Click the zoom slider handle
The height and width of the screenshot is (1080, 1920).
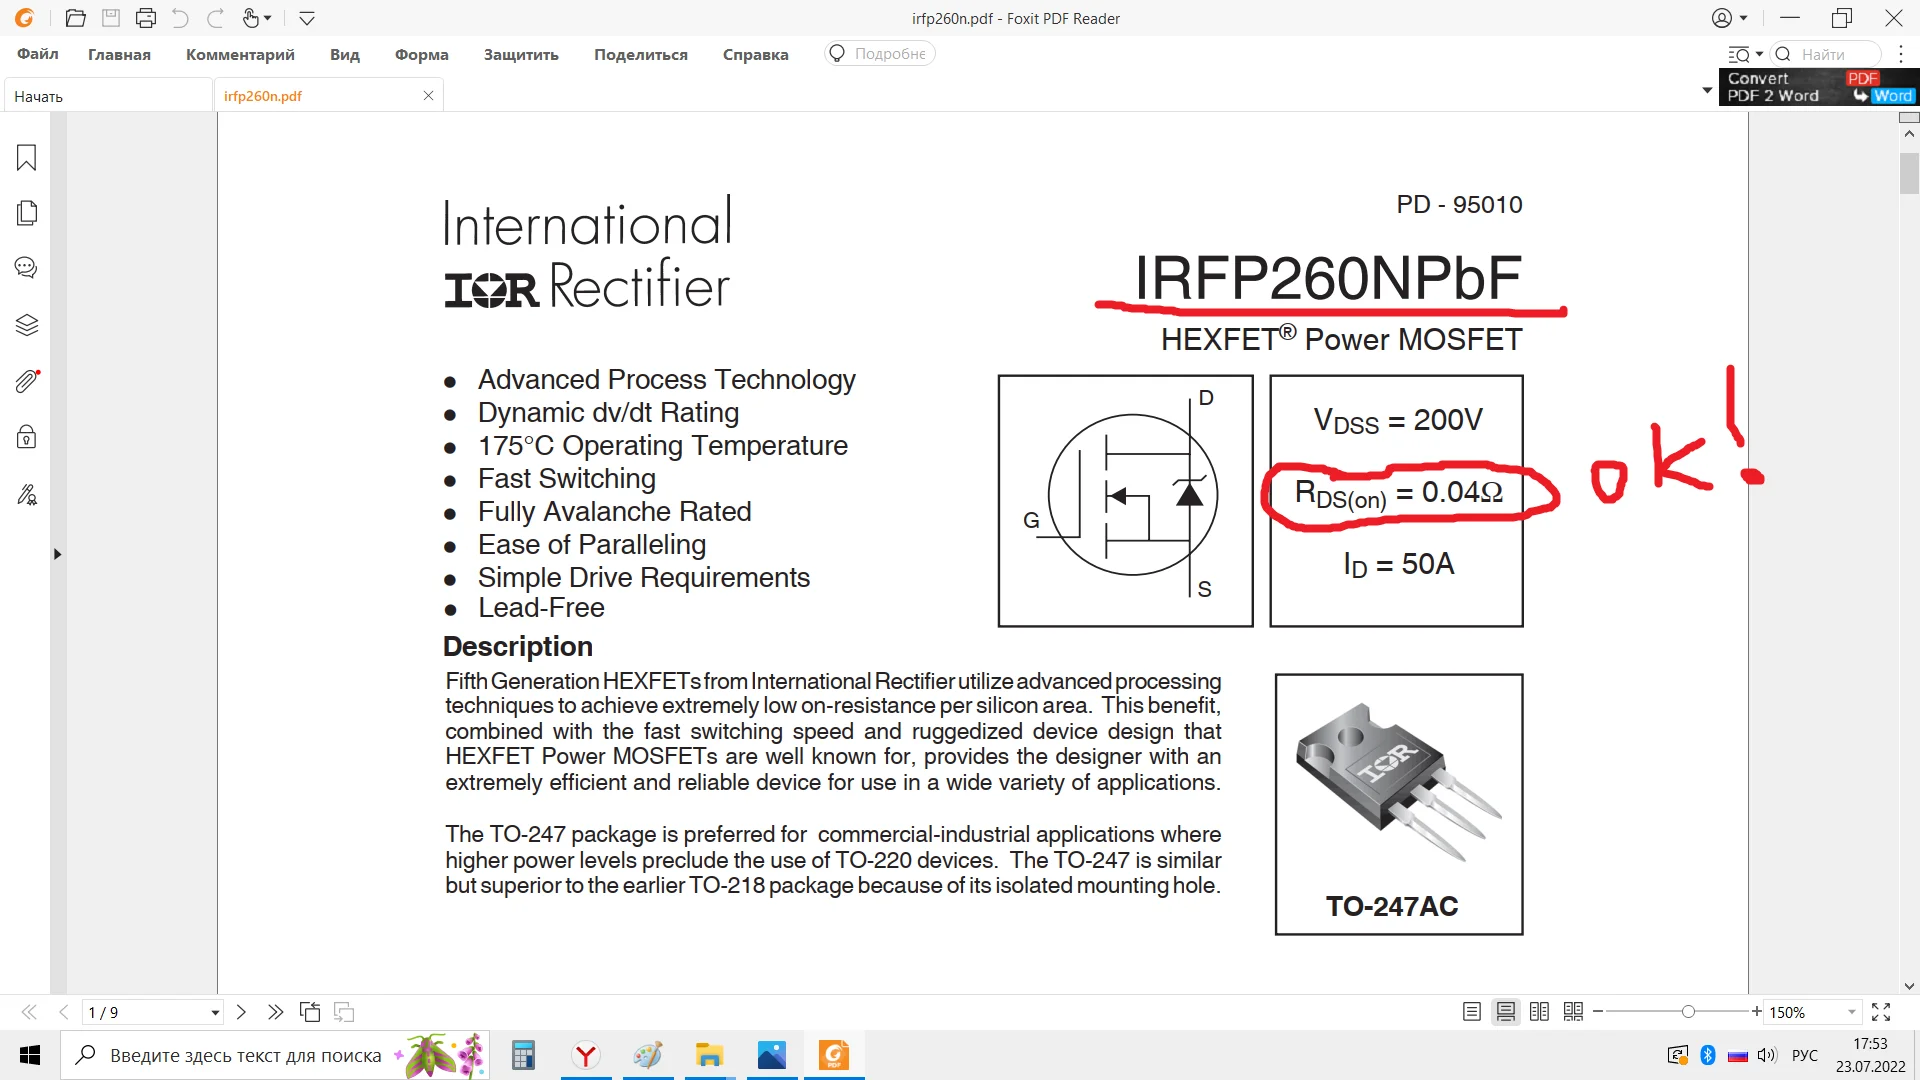(1688, 1012)
